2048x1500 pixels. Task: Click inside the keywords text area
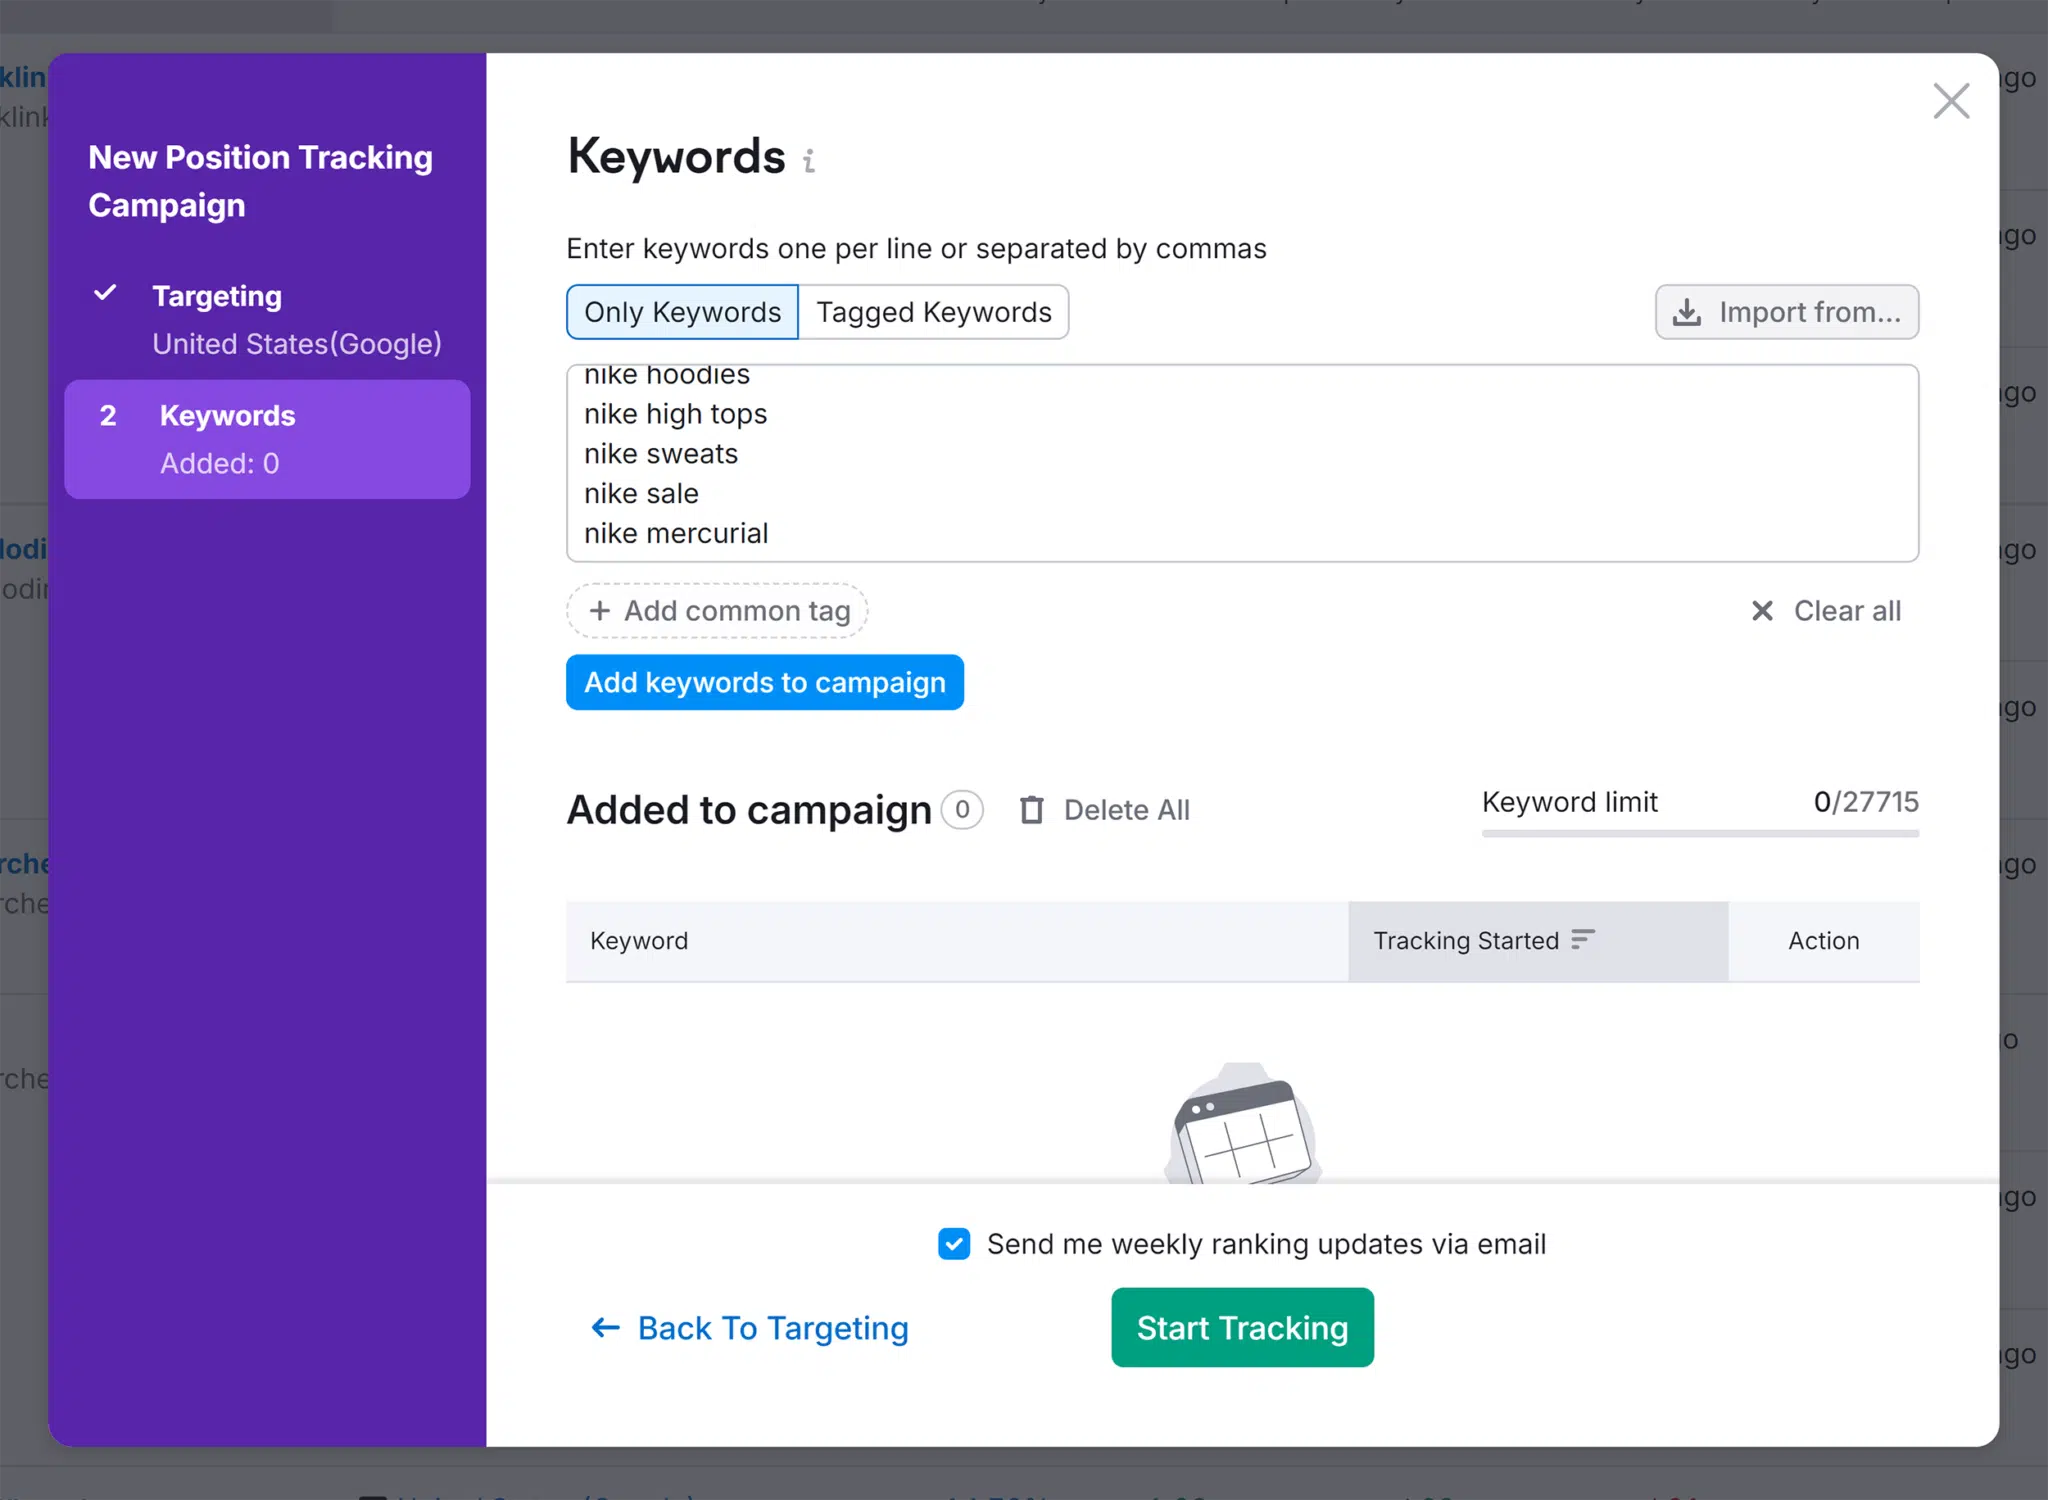click(1242, 463)
